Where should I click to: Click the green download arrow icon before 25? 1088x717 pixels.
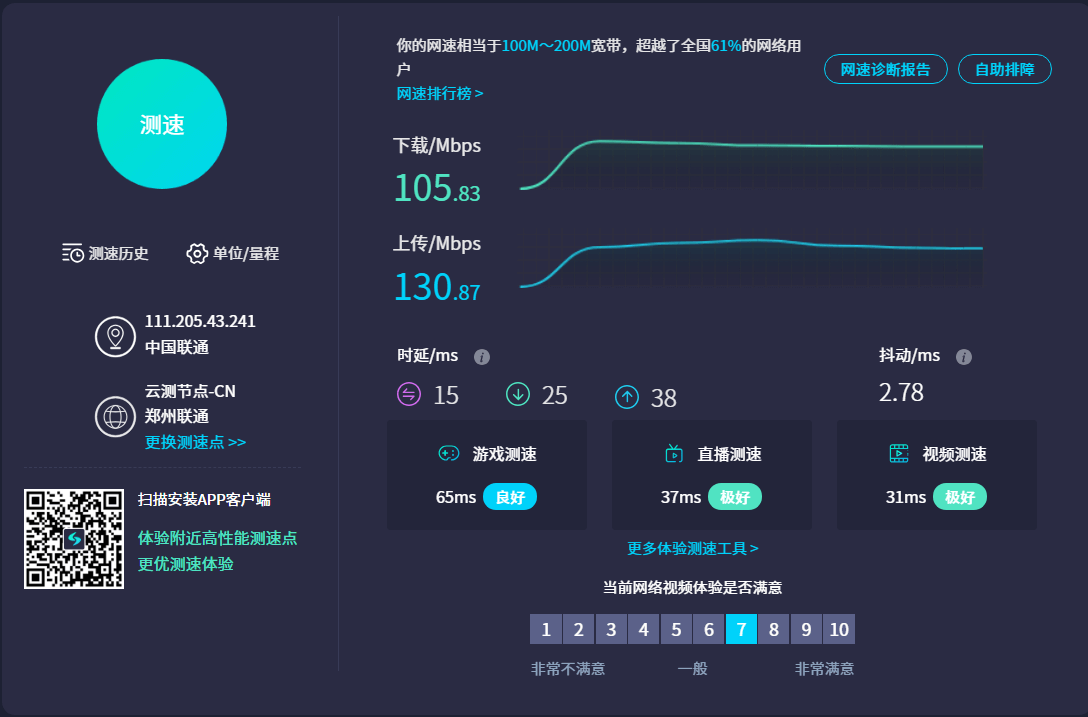click(x=518, y=395)
